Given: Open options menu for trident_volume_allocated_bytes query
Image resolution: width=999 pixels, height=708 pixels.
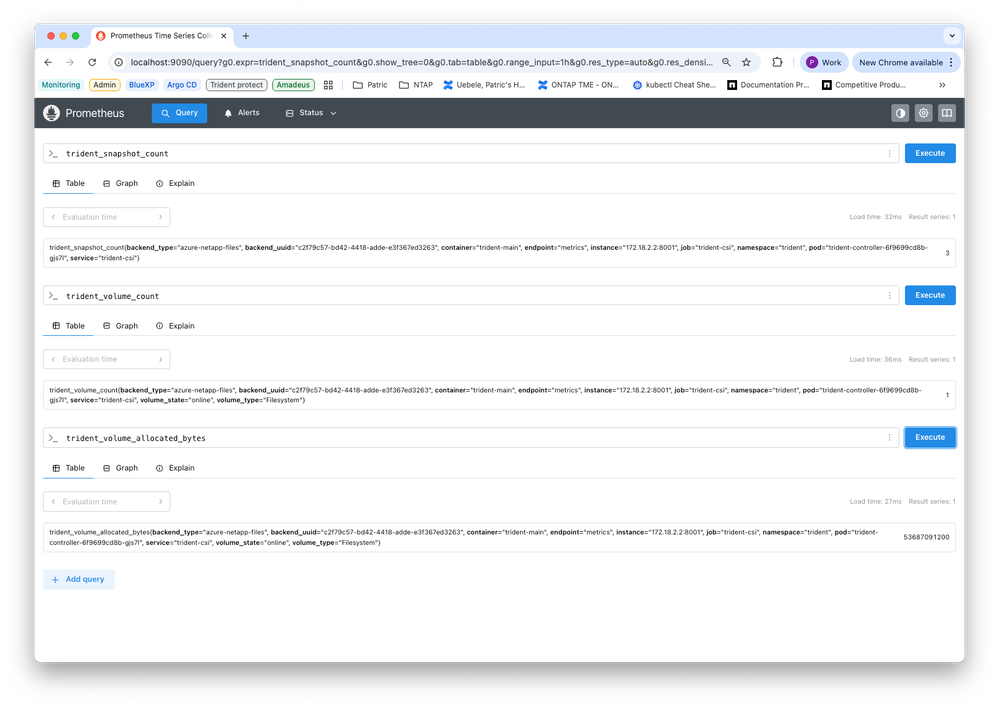Looking at the screenshot, I should [889, 438].
